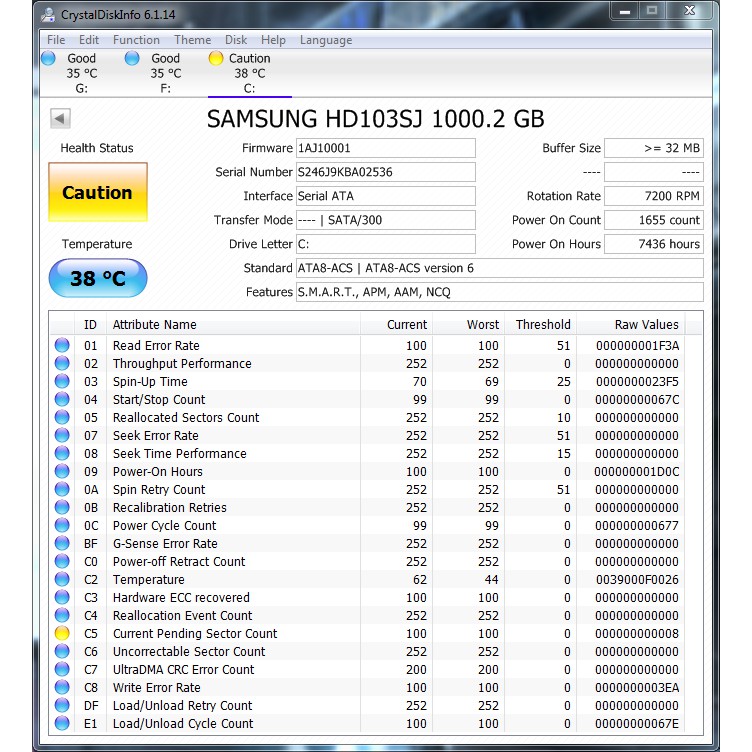This screenshot has width=752, height=752.
Task: Click the CrystalDiskInfo app icon in title bar
Action: coord(48,15)
